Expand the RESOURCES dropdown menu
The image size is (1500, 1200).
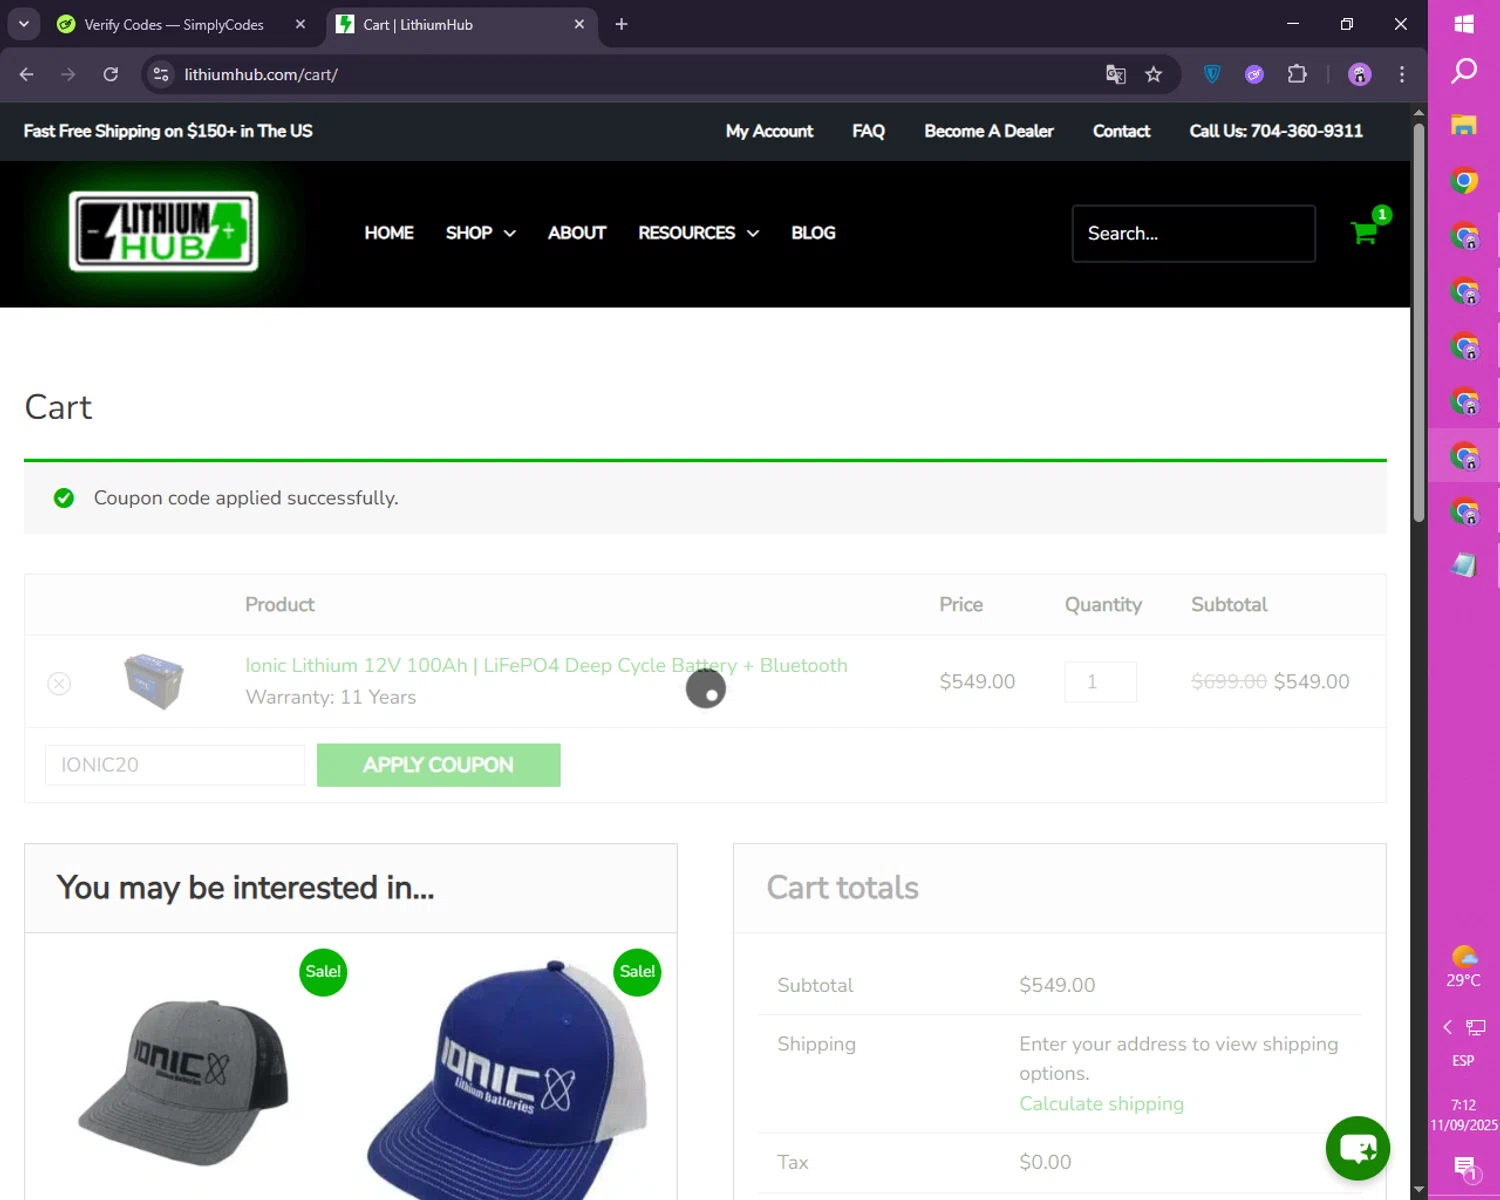(x=698, y=233)
